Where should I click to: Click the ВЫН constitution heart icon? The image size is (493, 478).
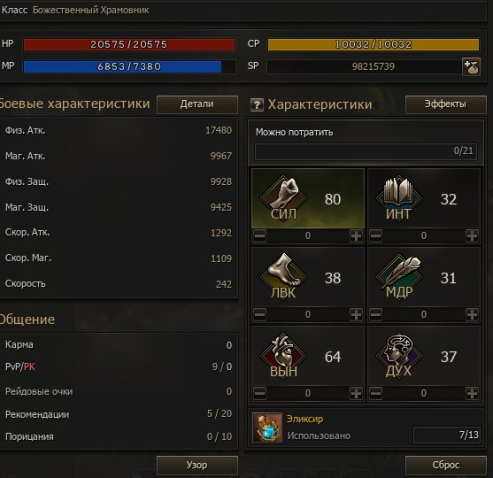coord(283,354)
